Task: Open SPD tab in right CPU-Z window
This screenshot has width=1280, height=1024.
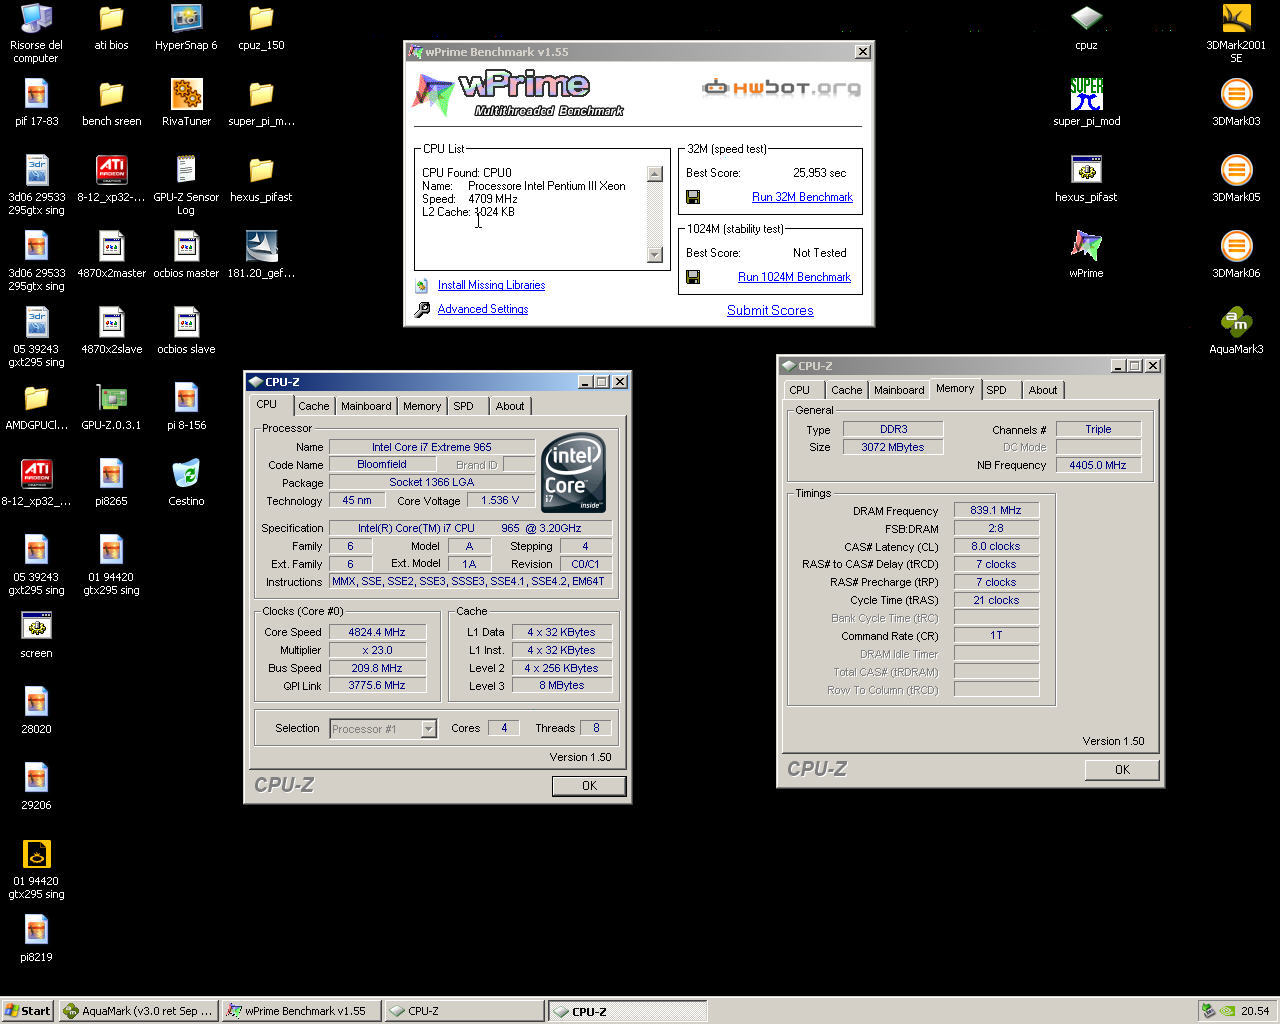Action: click(x=996, y=390)
